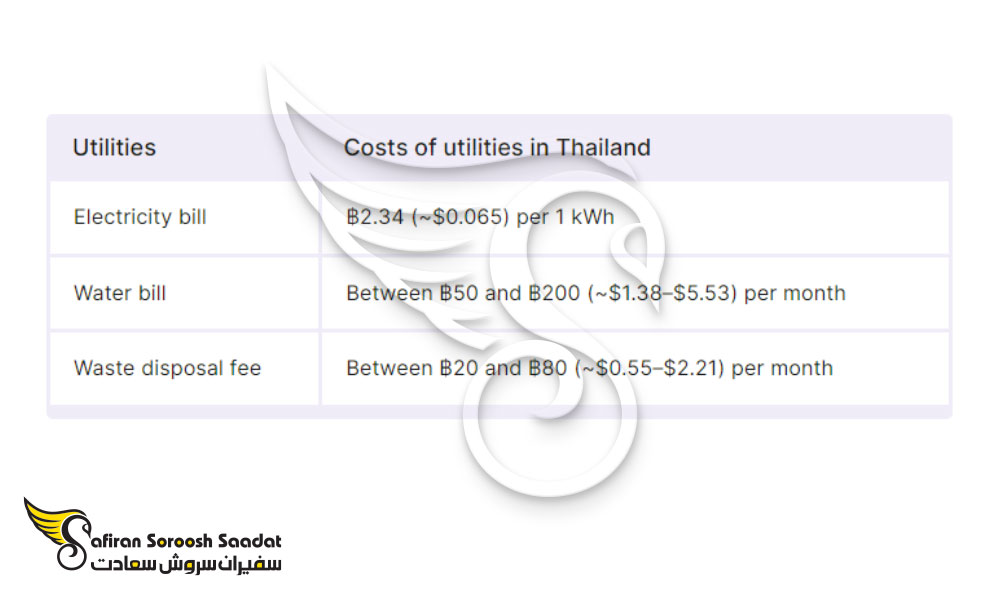Image resolution: width=1000 pixels, height=600 pixels.
Task: Click the ~$0.55–$2.21 dollar range
Action: point(649,368)
